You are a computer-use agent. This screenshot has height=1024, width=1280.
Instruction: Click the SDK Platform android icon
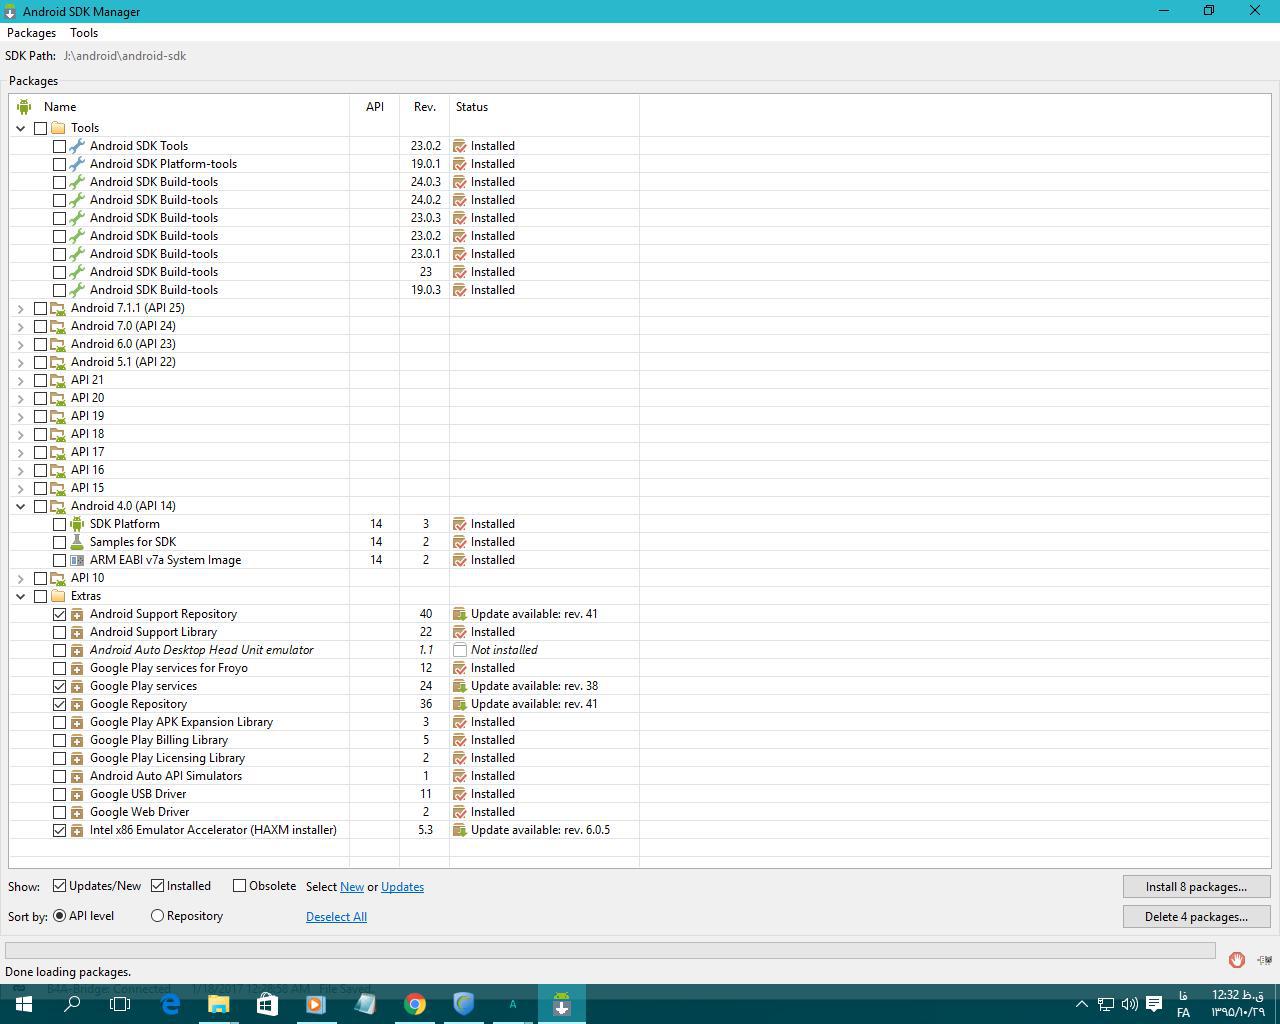[x=77, y=524]
